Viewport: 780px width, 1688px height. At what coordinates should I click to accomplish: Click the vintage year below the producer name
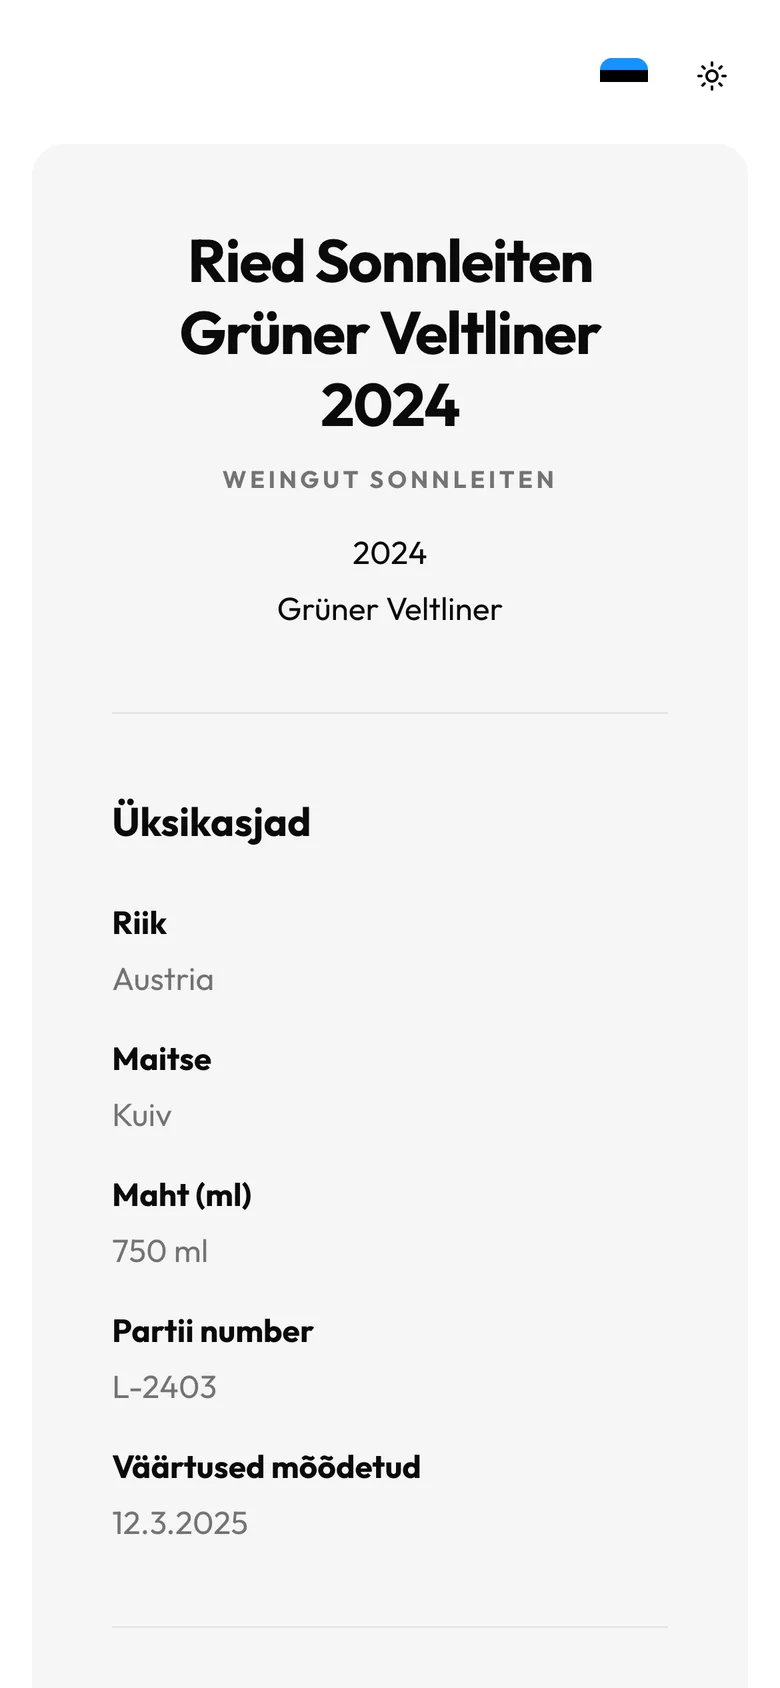pyautogui.click(x=390, y=553)
